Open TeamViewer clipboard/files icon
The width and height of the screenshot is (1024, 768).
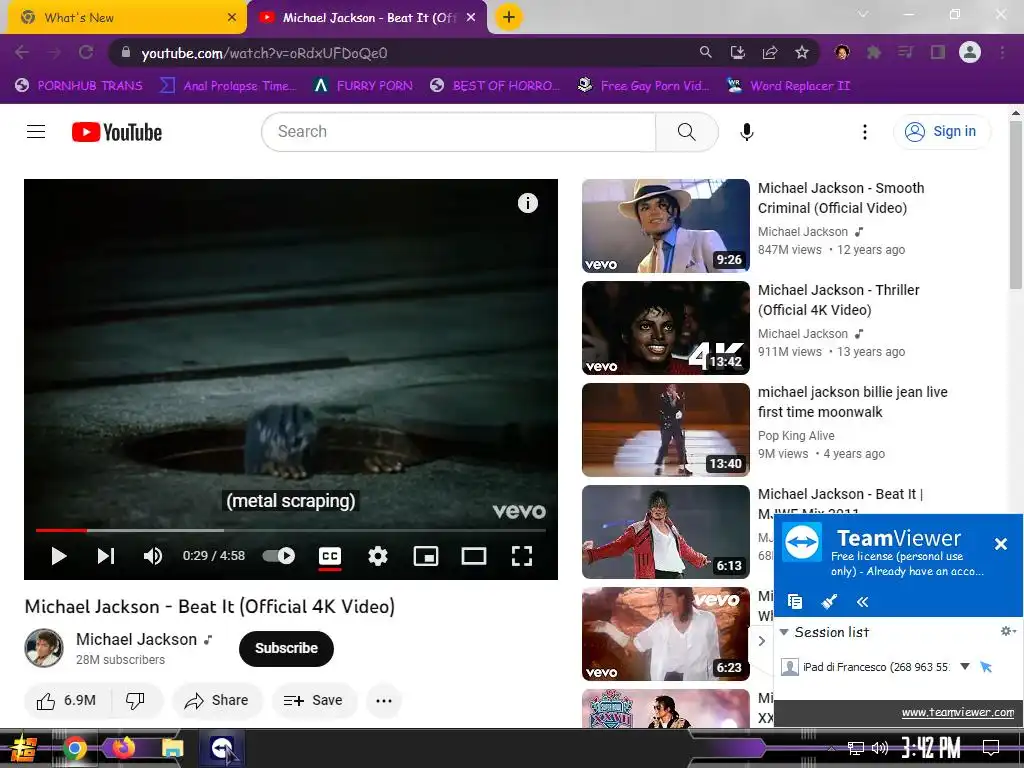(x=795, y=601)
